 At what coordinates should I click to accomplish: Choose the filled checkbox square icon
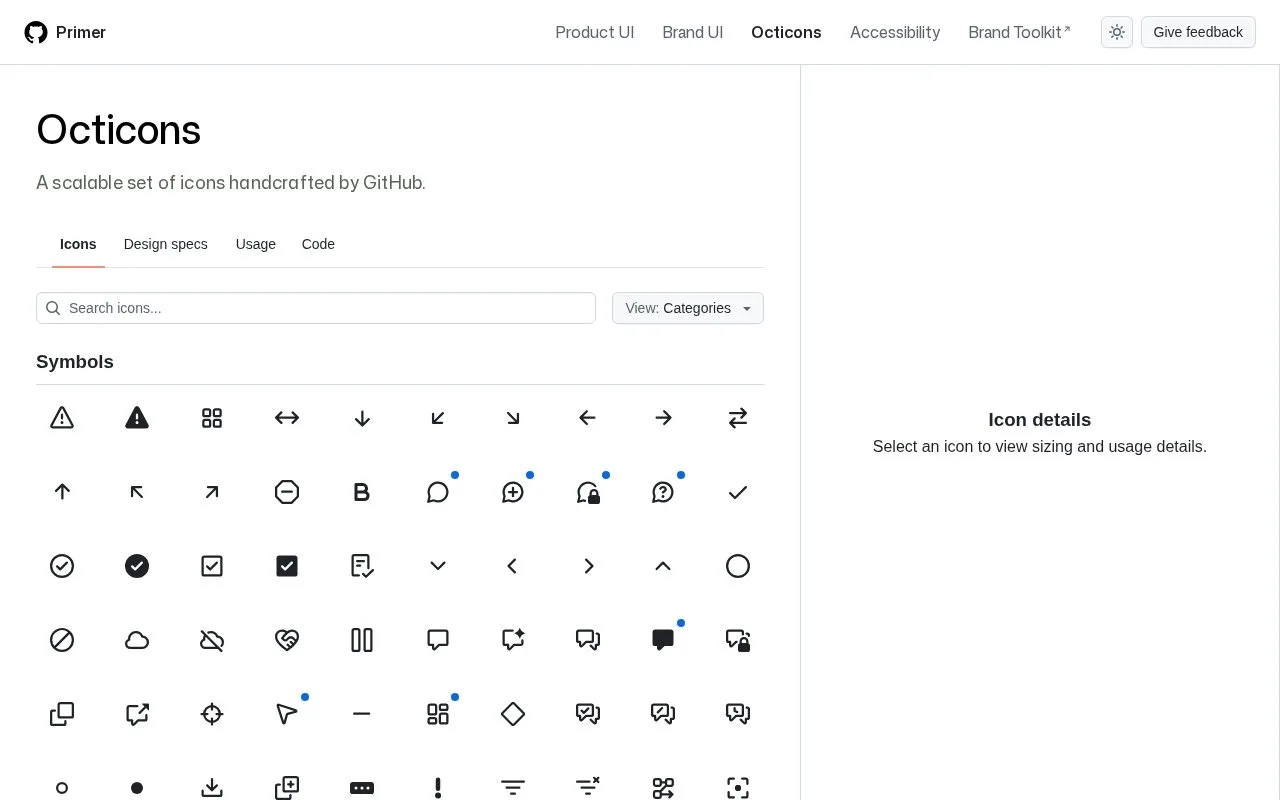tap(287, 566)
